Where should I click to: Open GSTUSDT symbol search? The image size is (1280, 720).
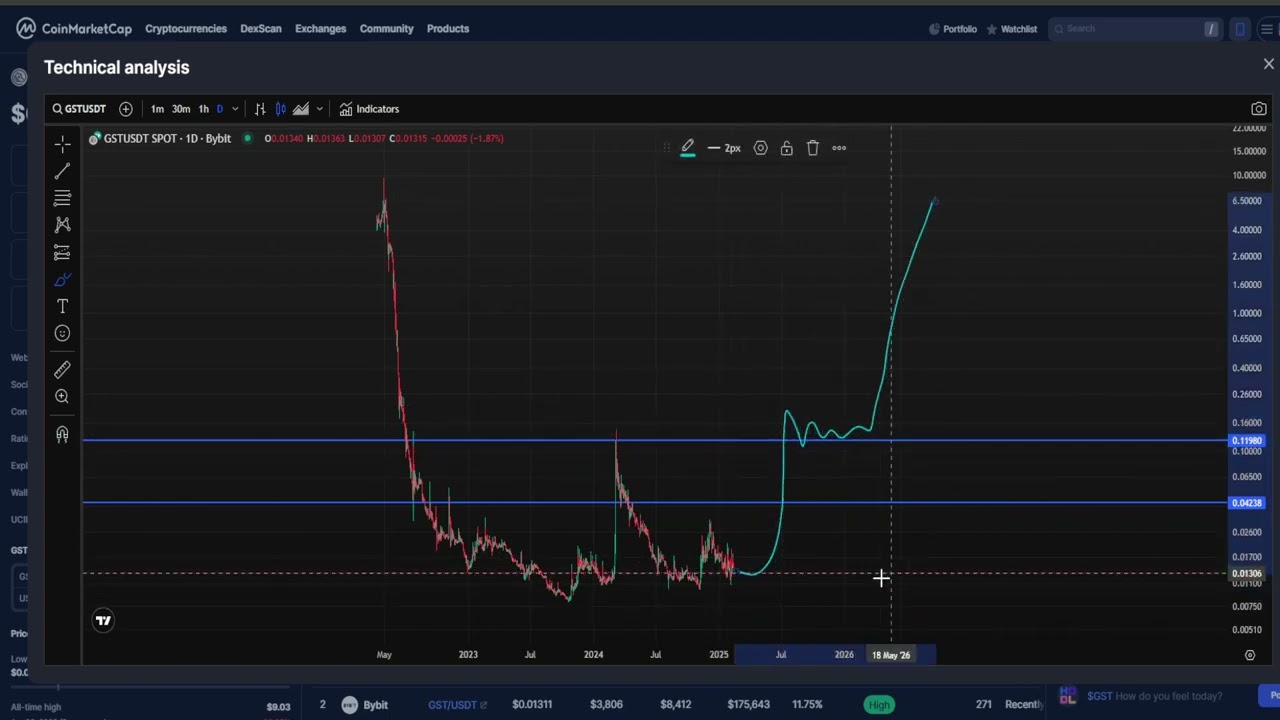click(79, 109)
